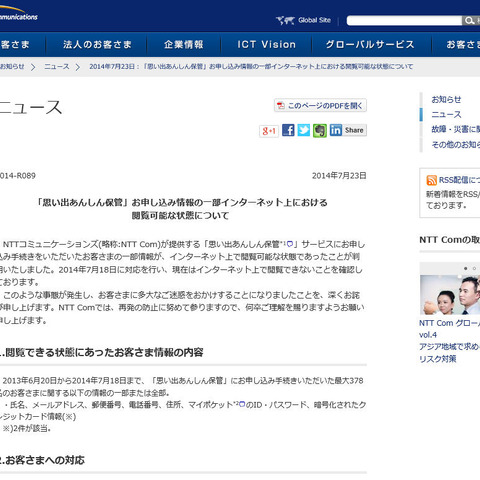The height and width of the screenshot is (480, 480).
Task: Open the footnote *1 popup icon
Action: click(x=290, y=244)
